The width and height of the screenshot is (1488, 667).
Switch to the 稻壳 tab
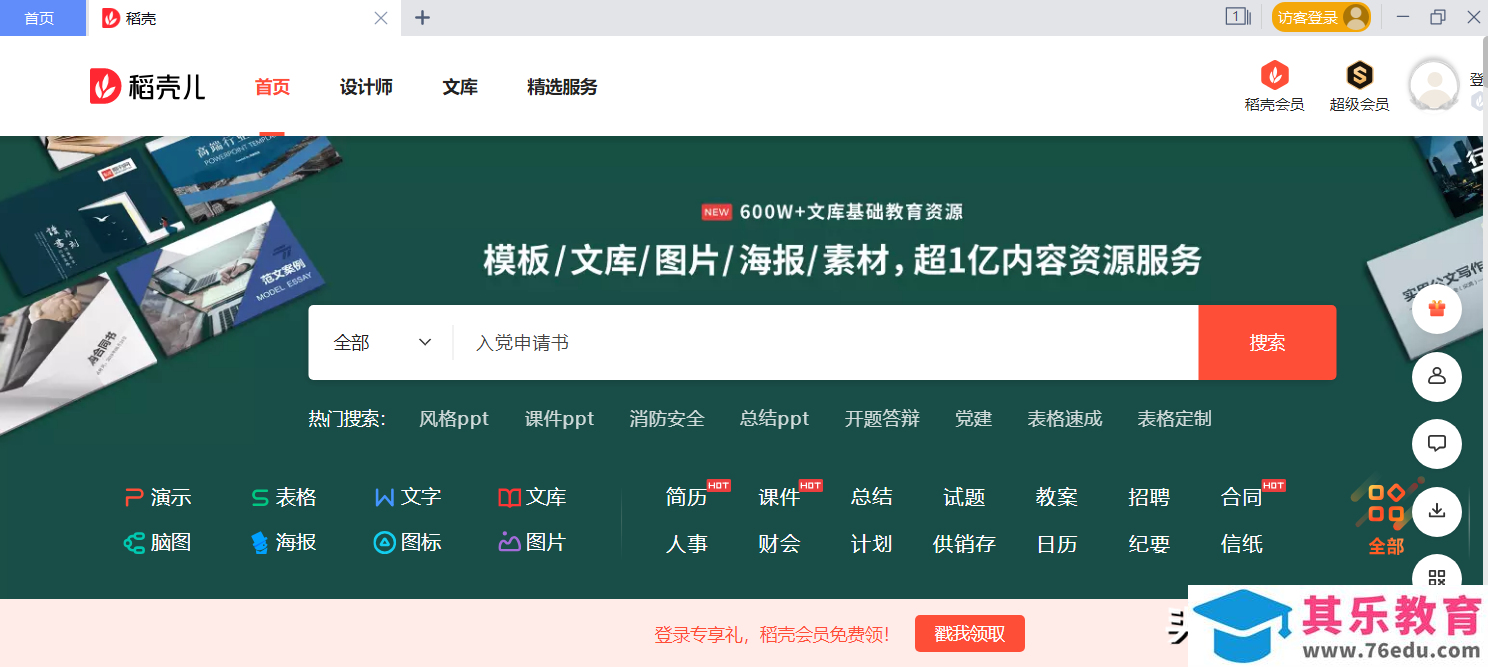click(245, 18)
